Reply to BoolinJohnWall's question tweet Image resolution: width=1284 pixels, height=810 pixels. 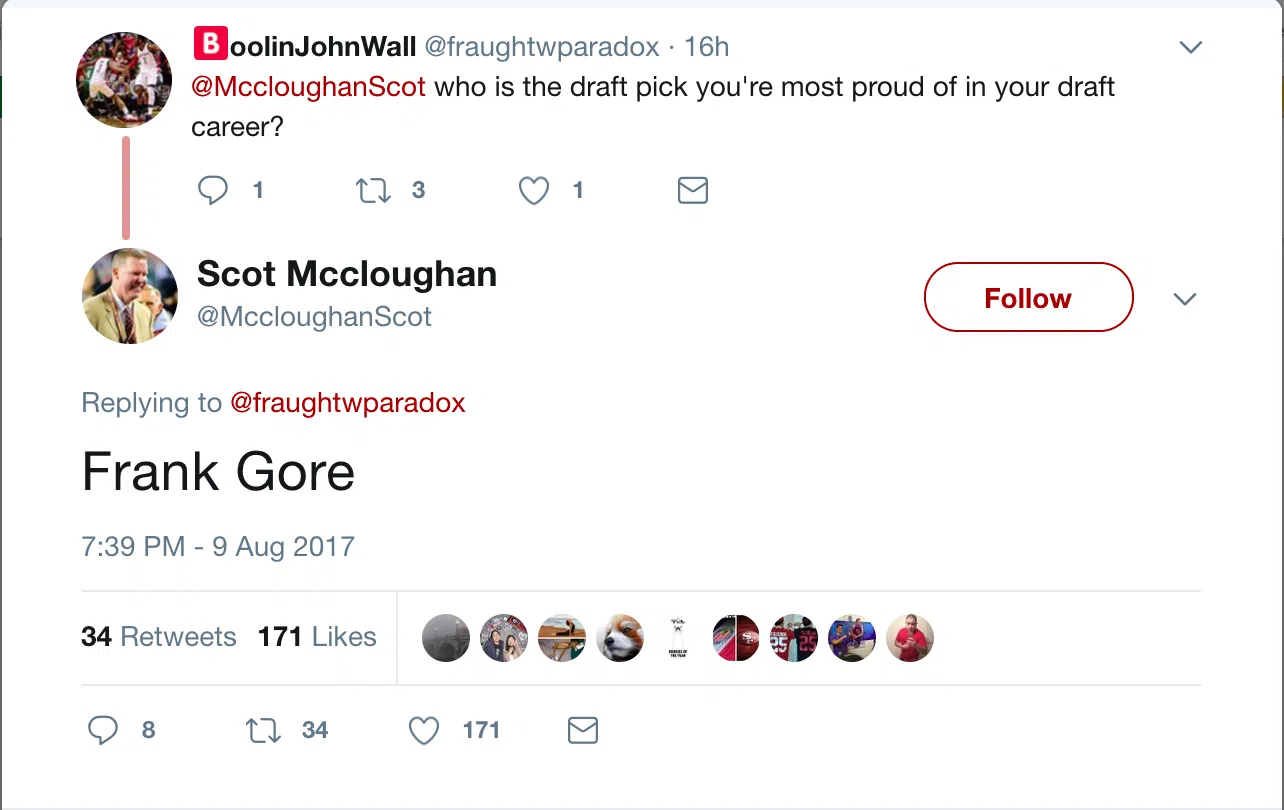(x=213, y=190)
